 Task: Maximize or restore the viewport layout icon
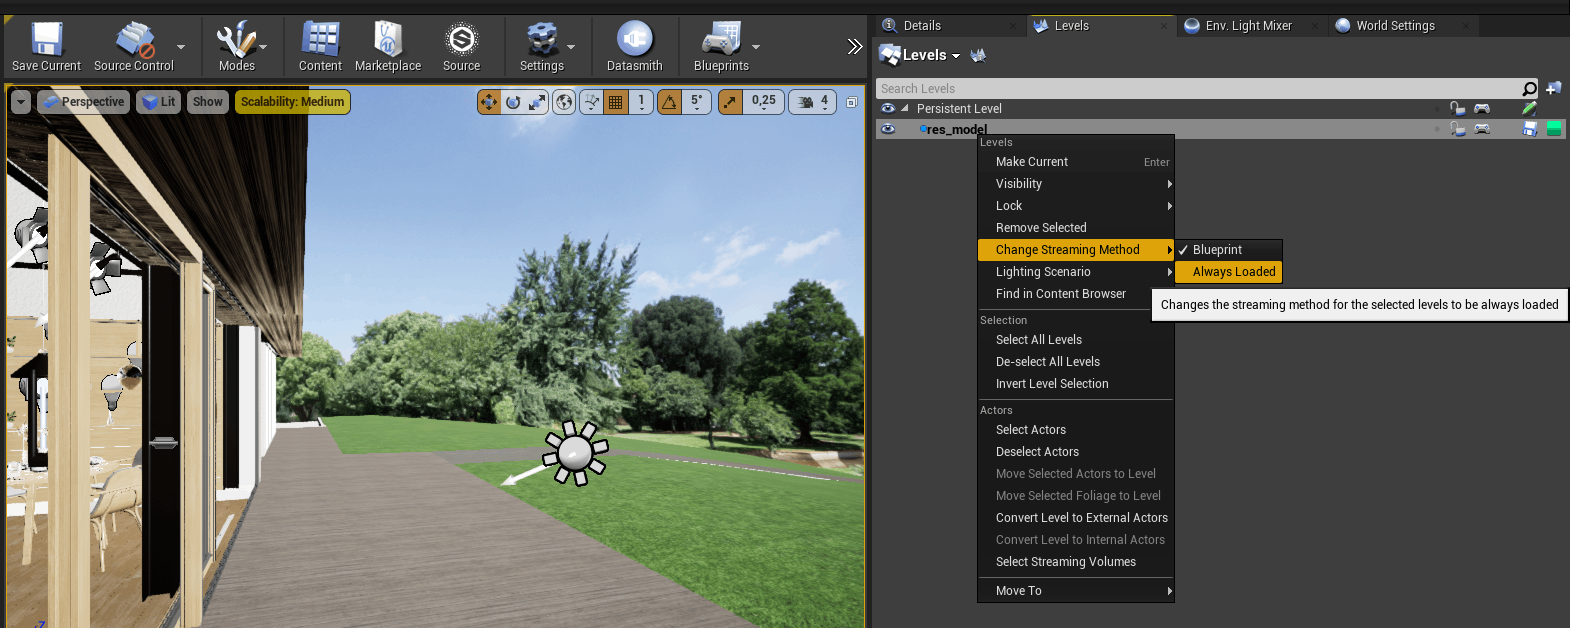click(x=852, y=102)
